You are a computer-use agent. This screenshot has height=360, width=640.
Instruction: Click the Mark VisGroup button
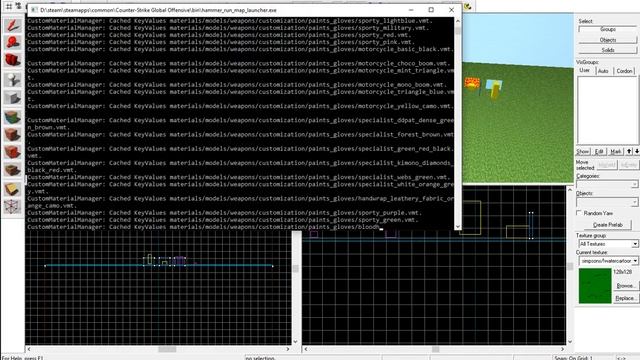pos(616,151)
